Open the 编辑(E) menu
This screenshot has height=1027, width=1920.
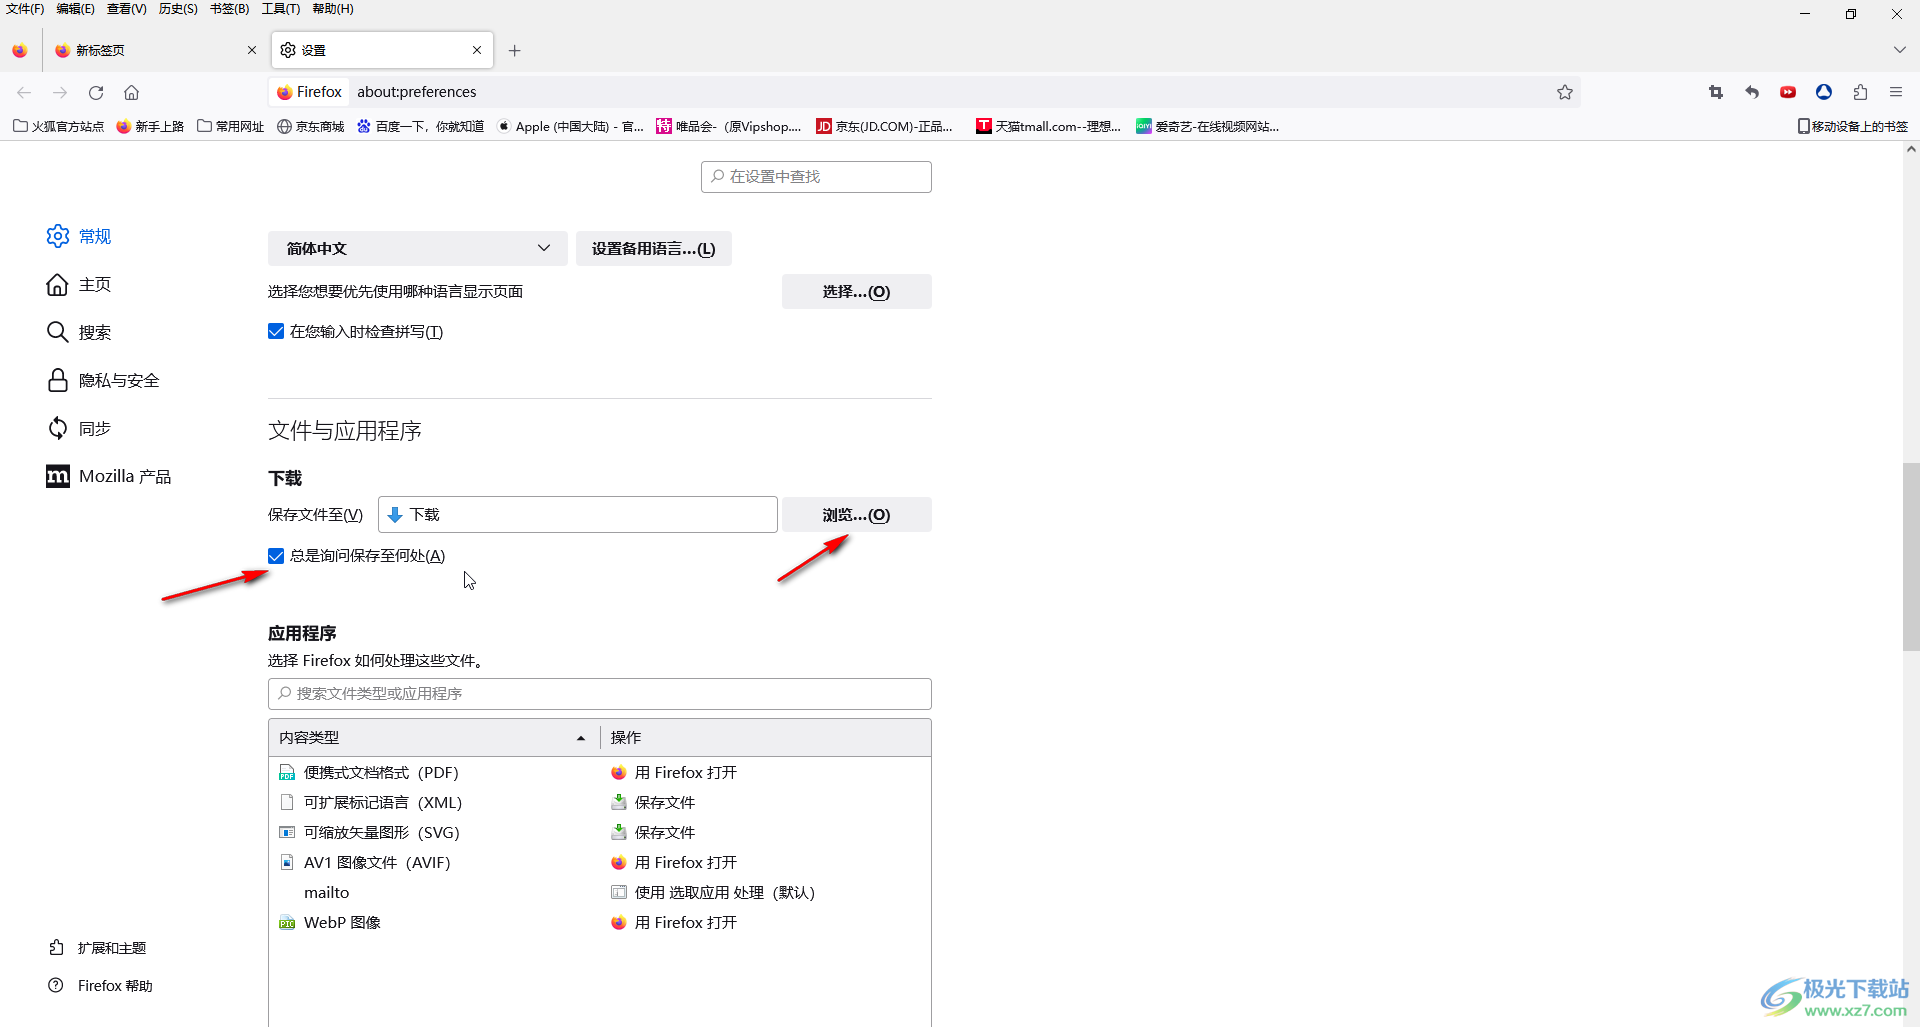pyautogui.click(x=75, y=9)
